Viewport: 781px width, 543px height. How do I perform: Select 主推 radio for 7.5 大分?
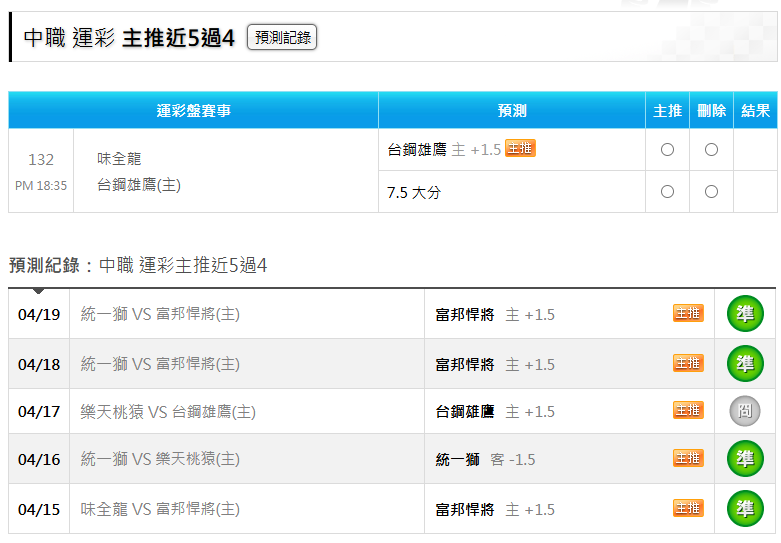(667, 192)
